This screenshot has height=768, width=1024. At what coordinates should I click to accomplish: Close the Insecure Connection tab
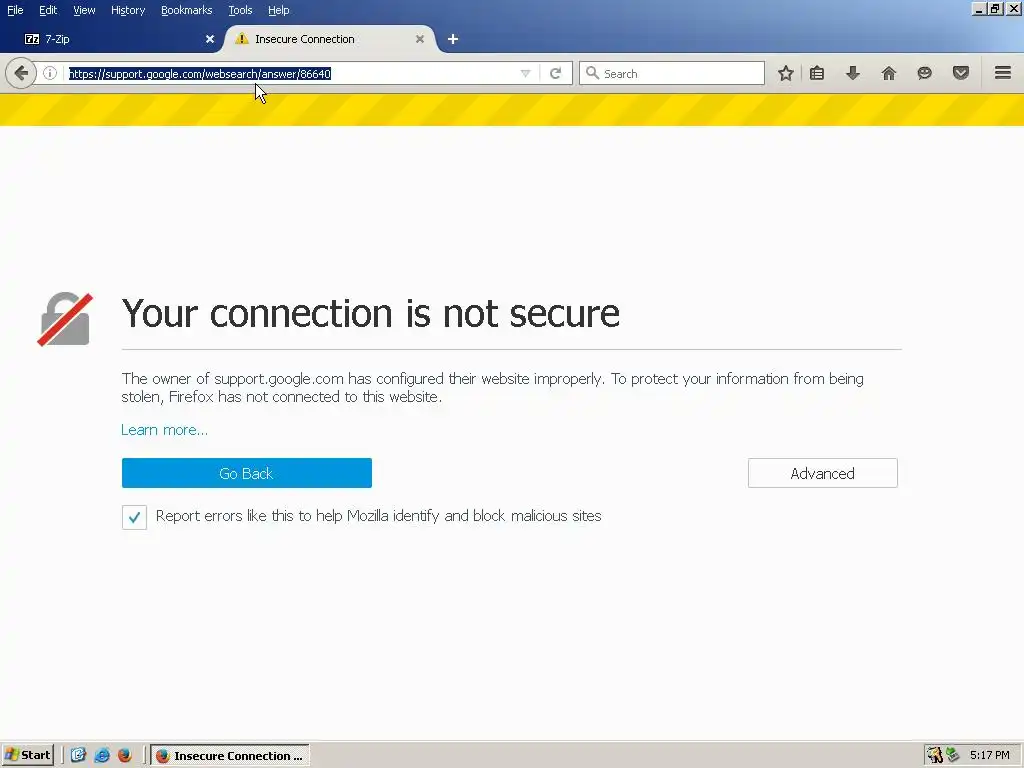420,39
